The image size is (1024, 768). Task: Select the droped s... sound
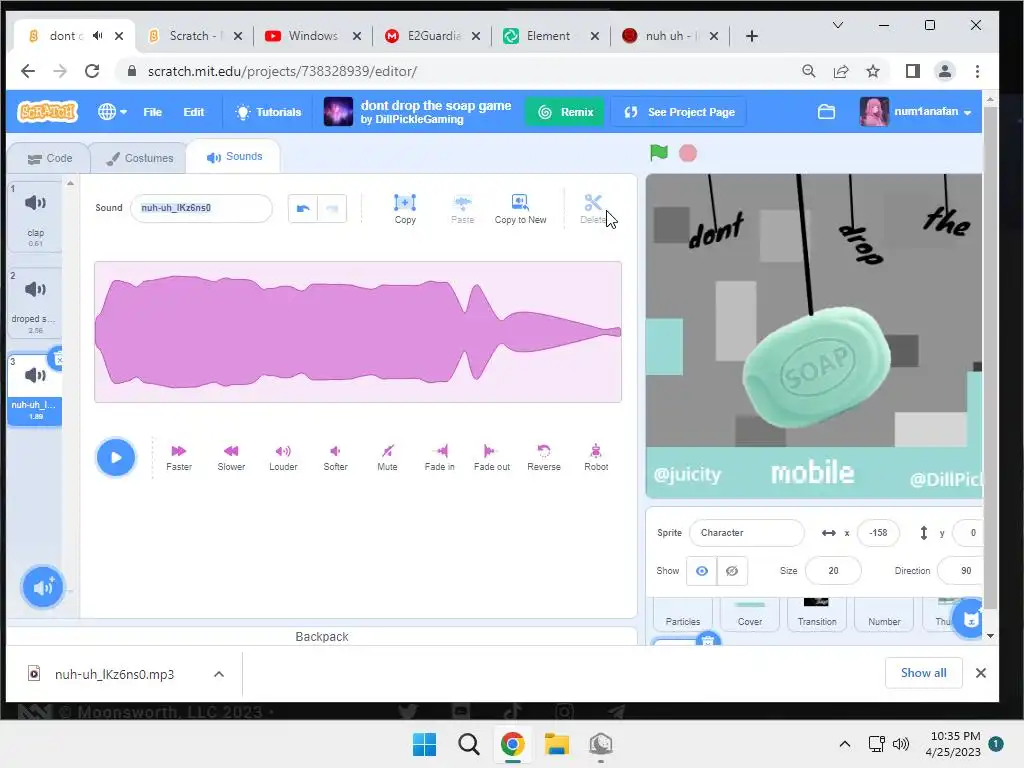35,304
